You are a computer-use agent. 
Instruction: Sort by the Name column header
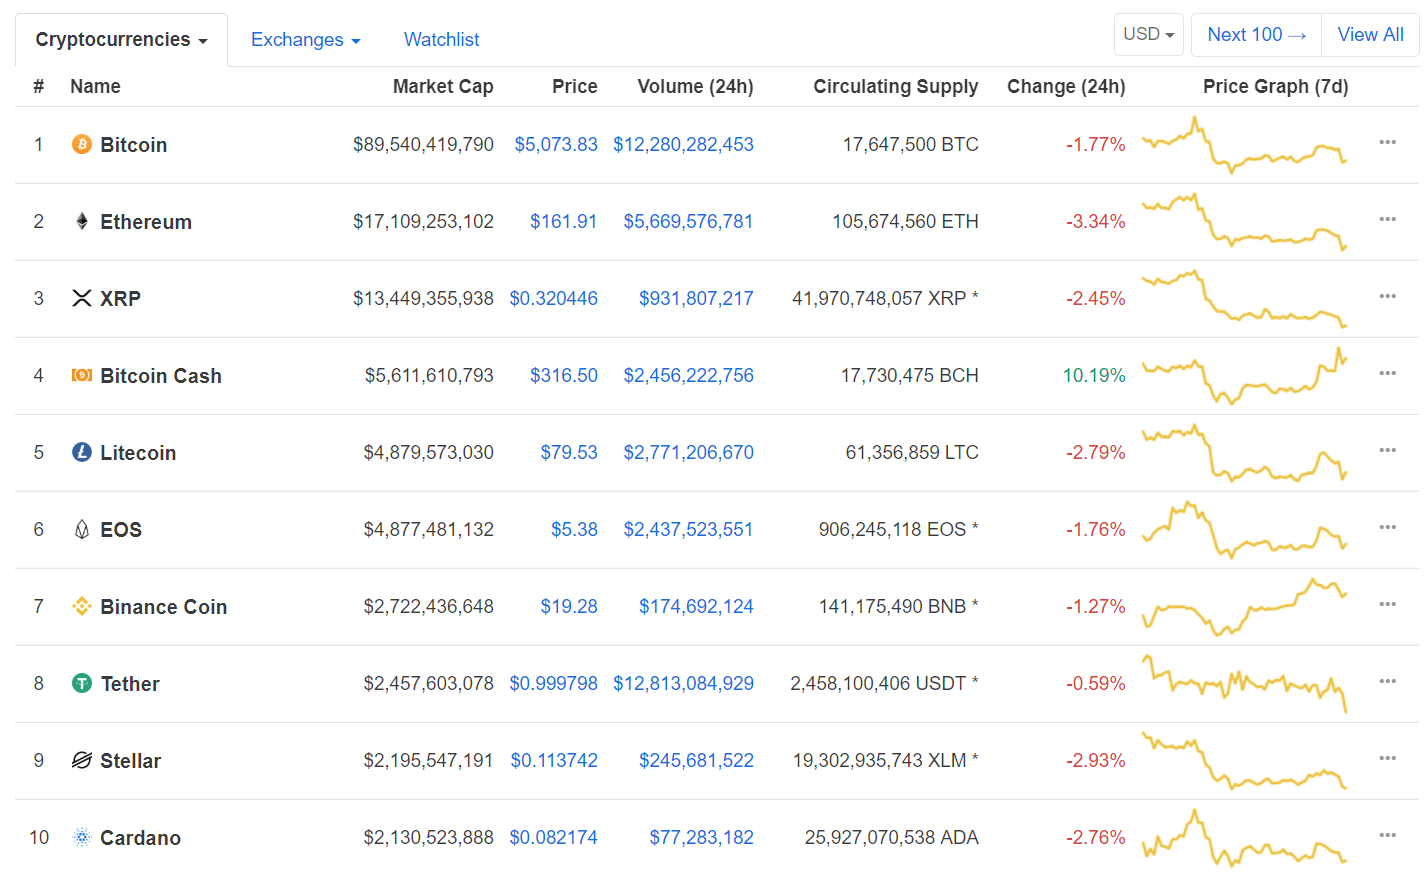[95, 86]
